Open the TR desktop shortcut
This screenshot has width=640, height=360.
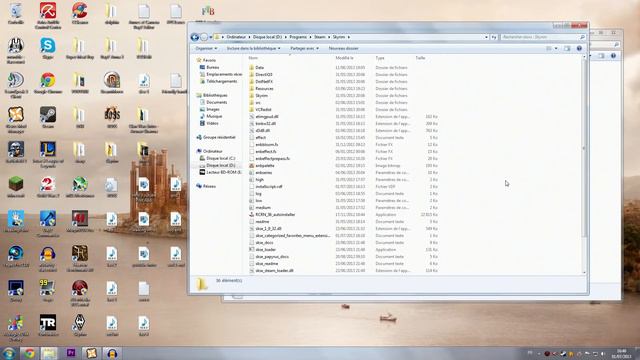coord(48,326)
